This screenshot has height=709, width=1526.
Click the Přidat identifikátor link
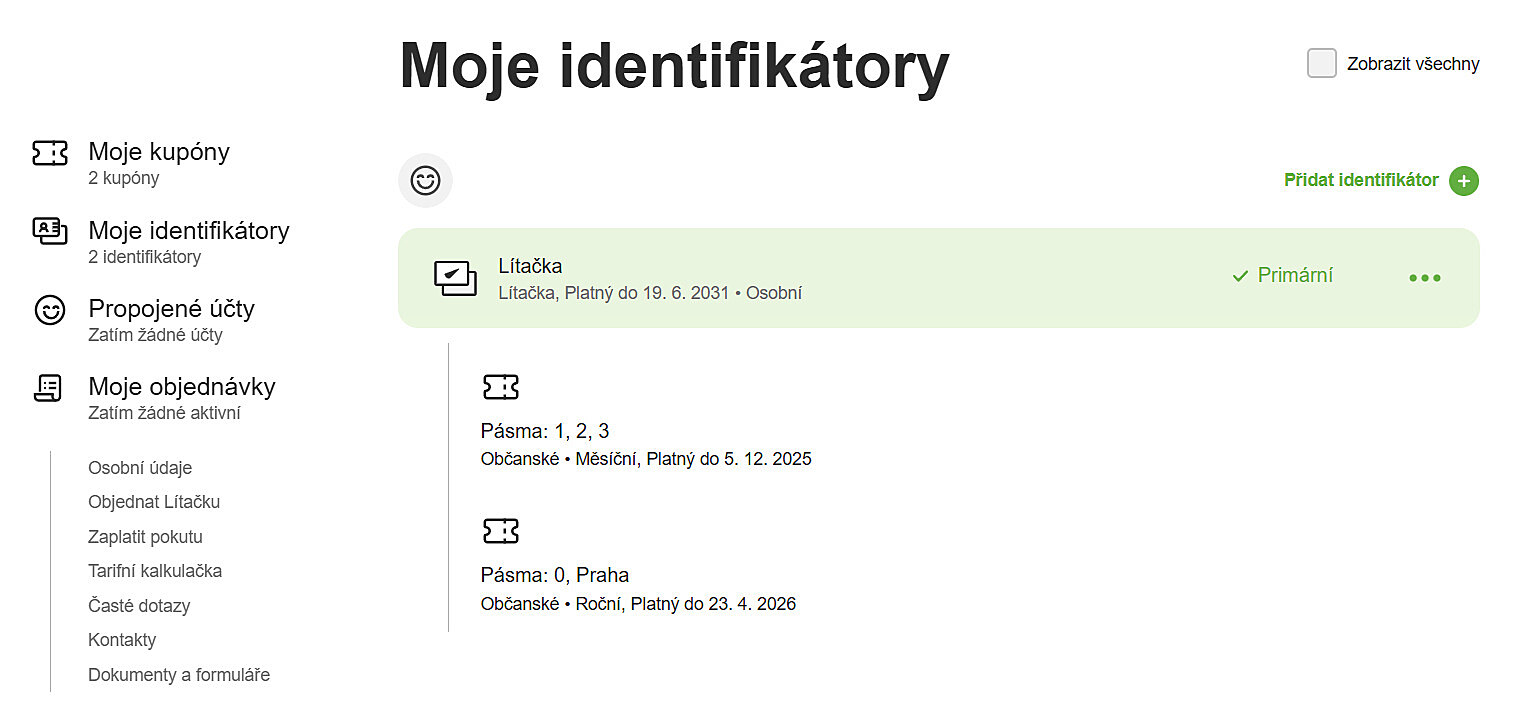[x=1361, y=181]
